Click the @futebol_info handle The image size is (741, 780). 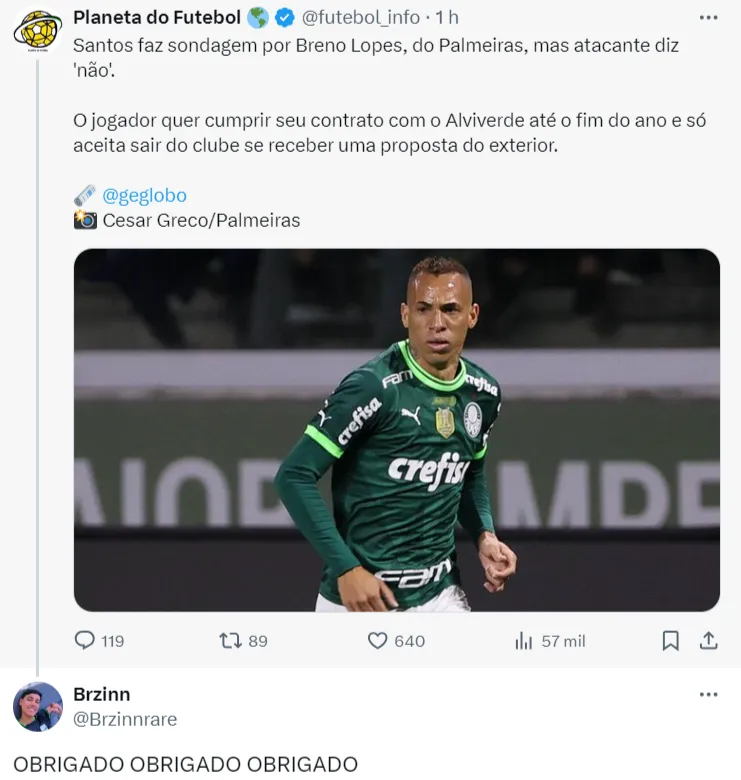(x=360, y=17)
